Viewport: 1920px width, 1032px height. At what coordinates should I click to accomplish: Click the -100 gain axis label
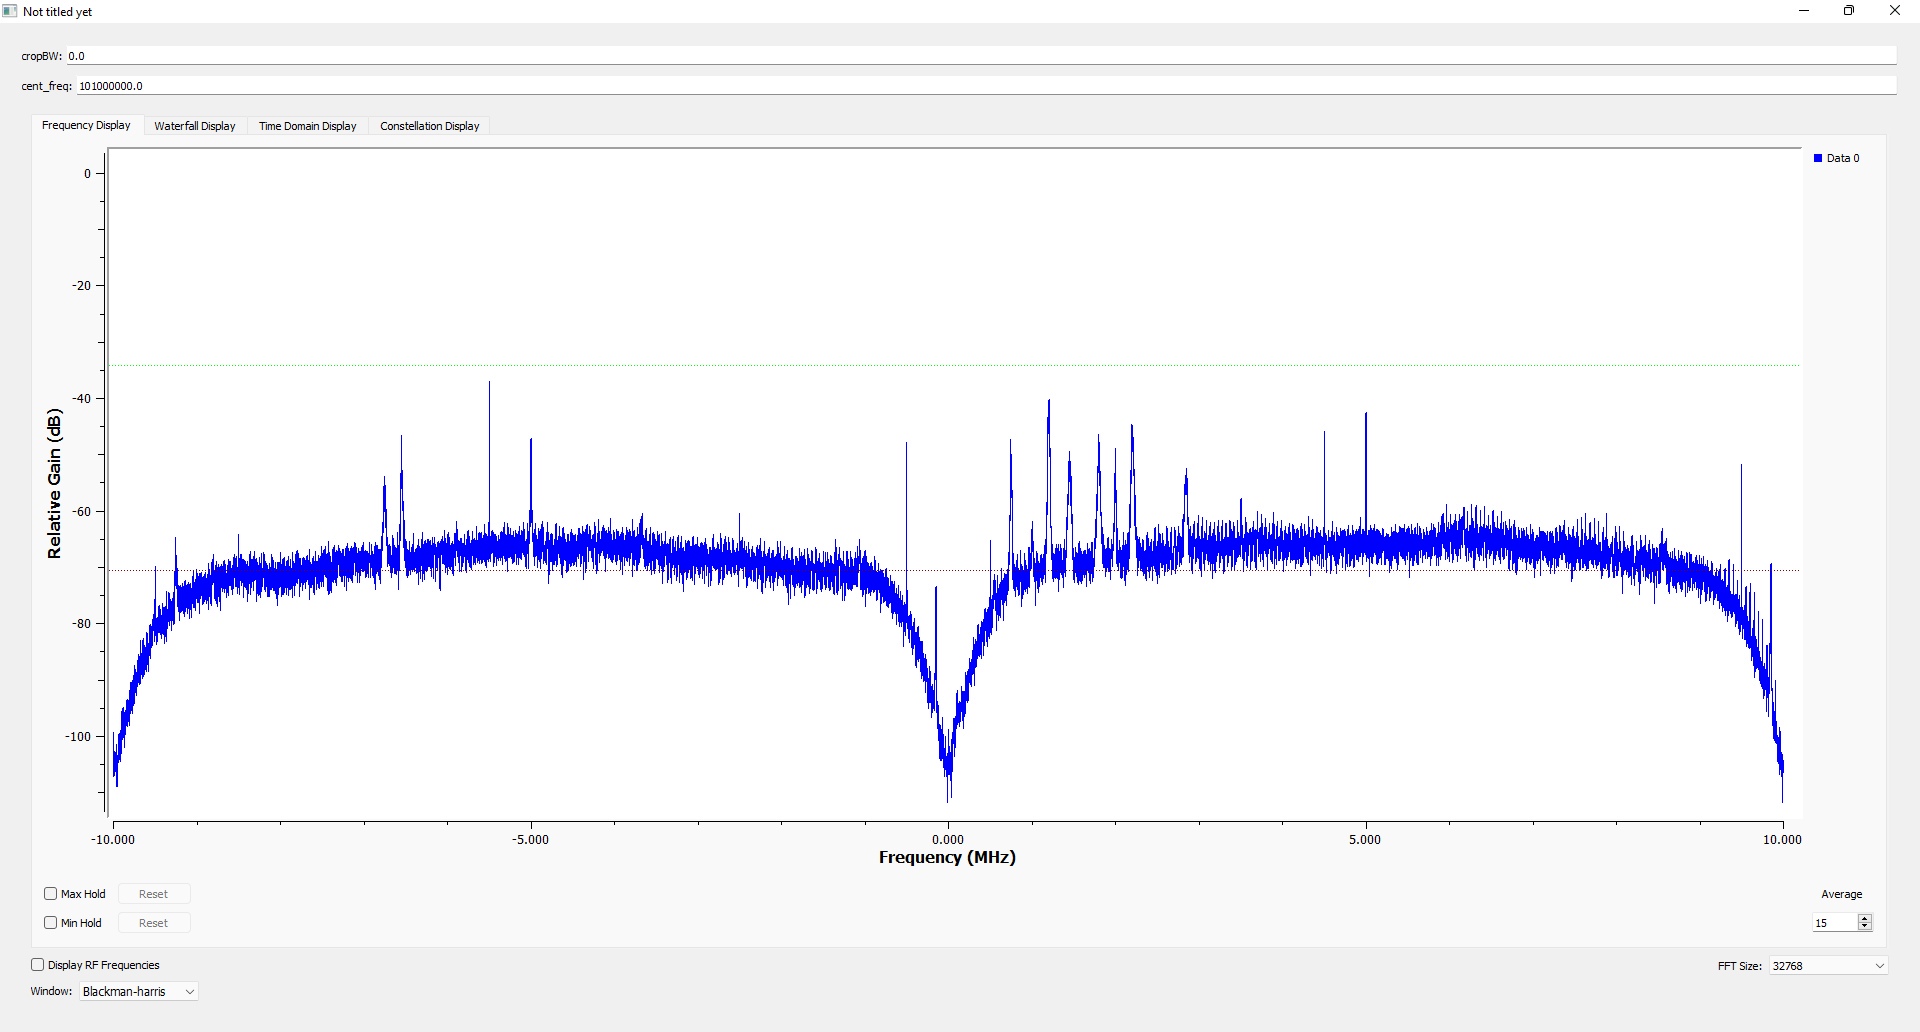78,736
